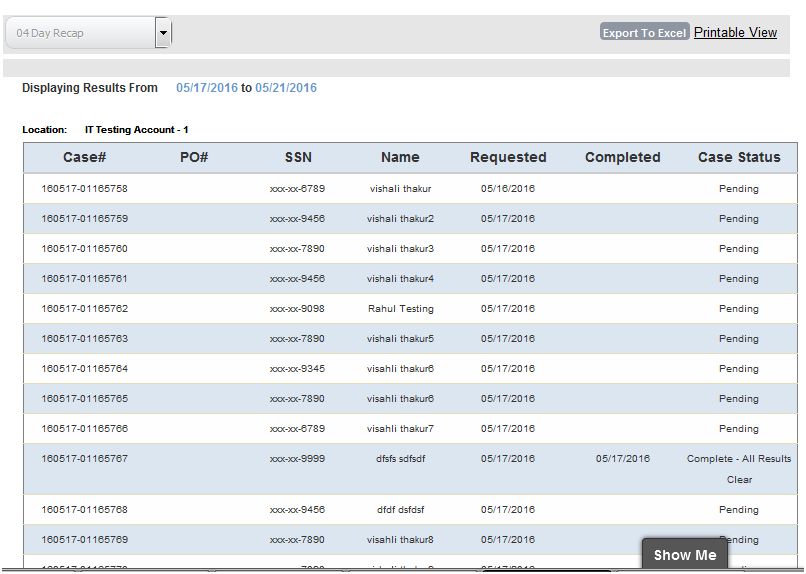
Task: Click the IT Testing Account - 1 location
Action: click(x=137, y=129)
